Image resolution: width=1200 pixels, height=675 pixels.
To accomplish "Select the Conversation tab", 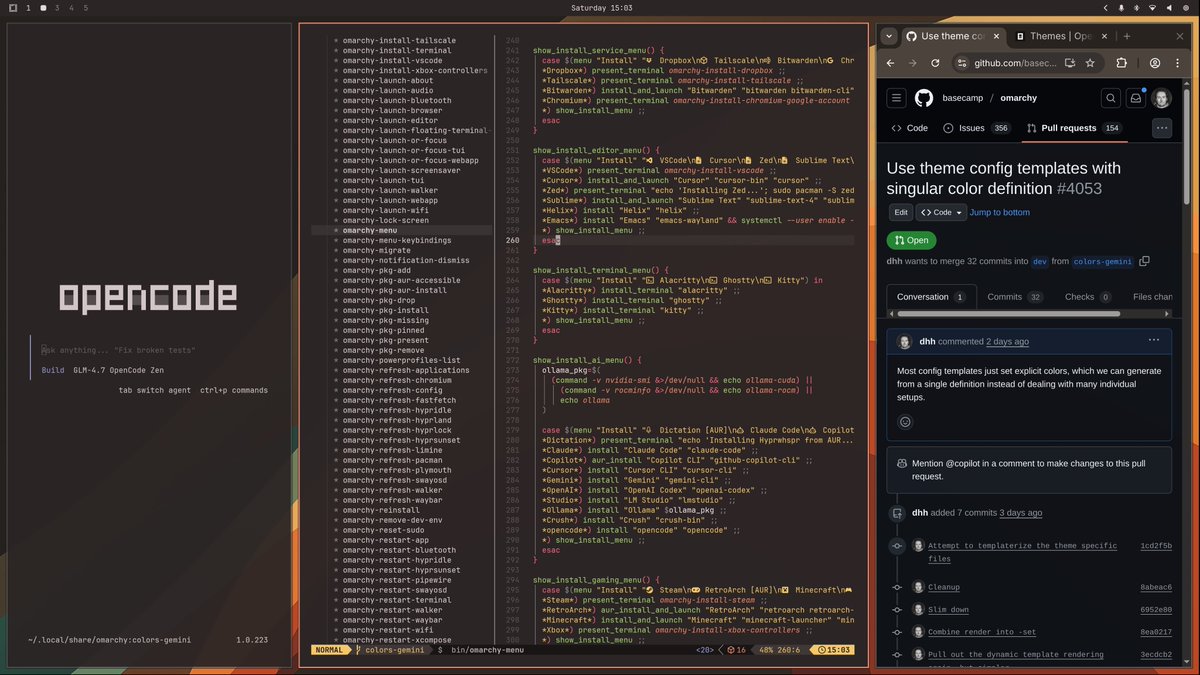I will tap(930, 297).
